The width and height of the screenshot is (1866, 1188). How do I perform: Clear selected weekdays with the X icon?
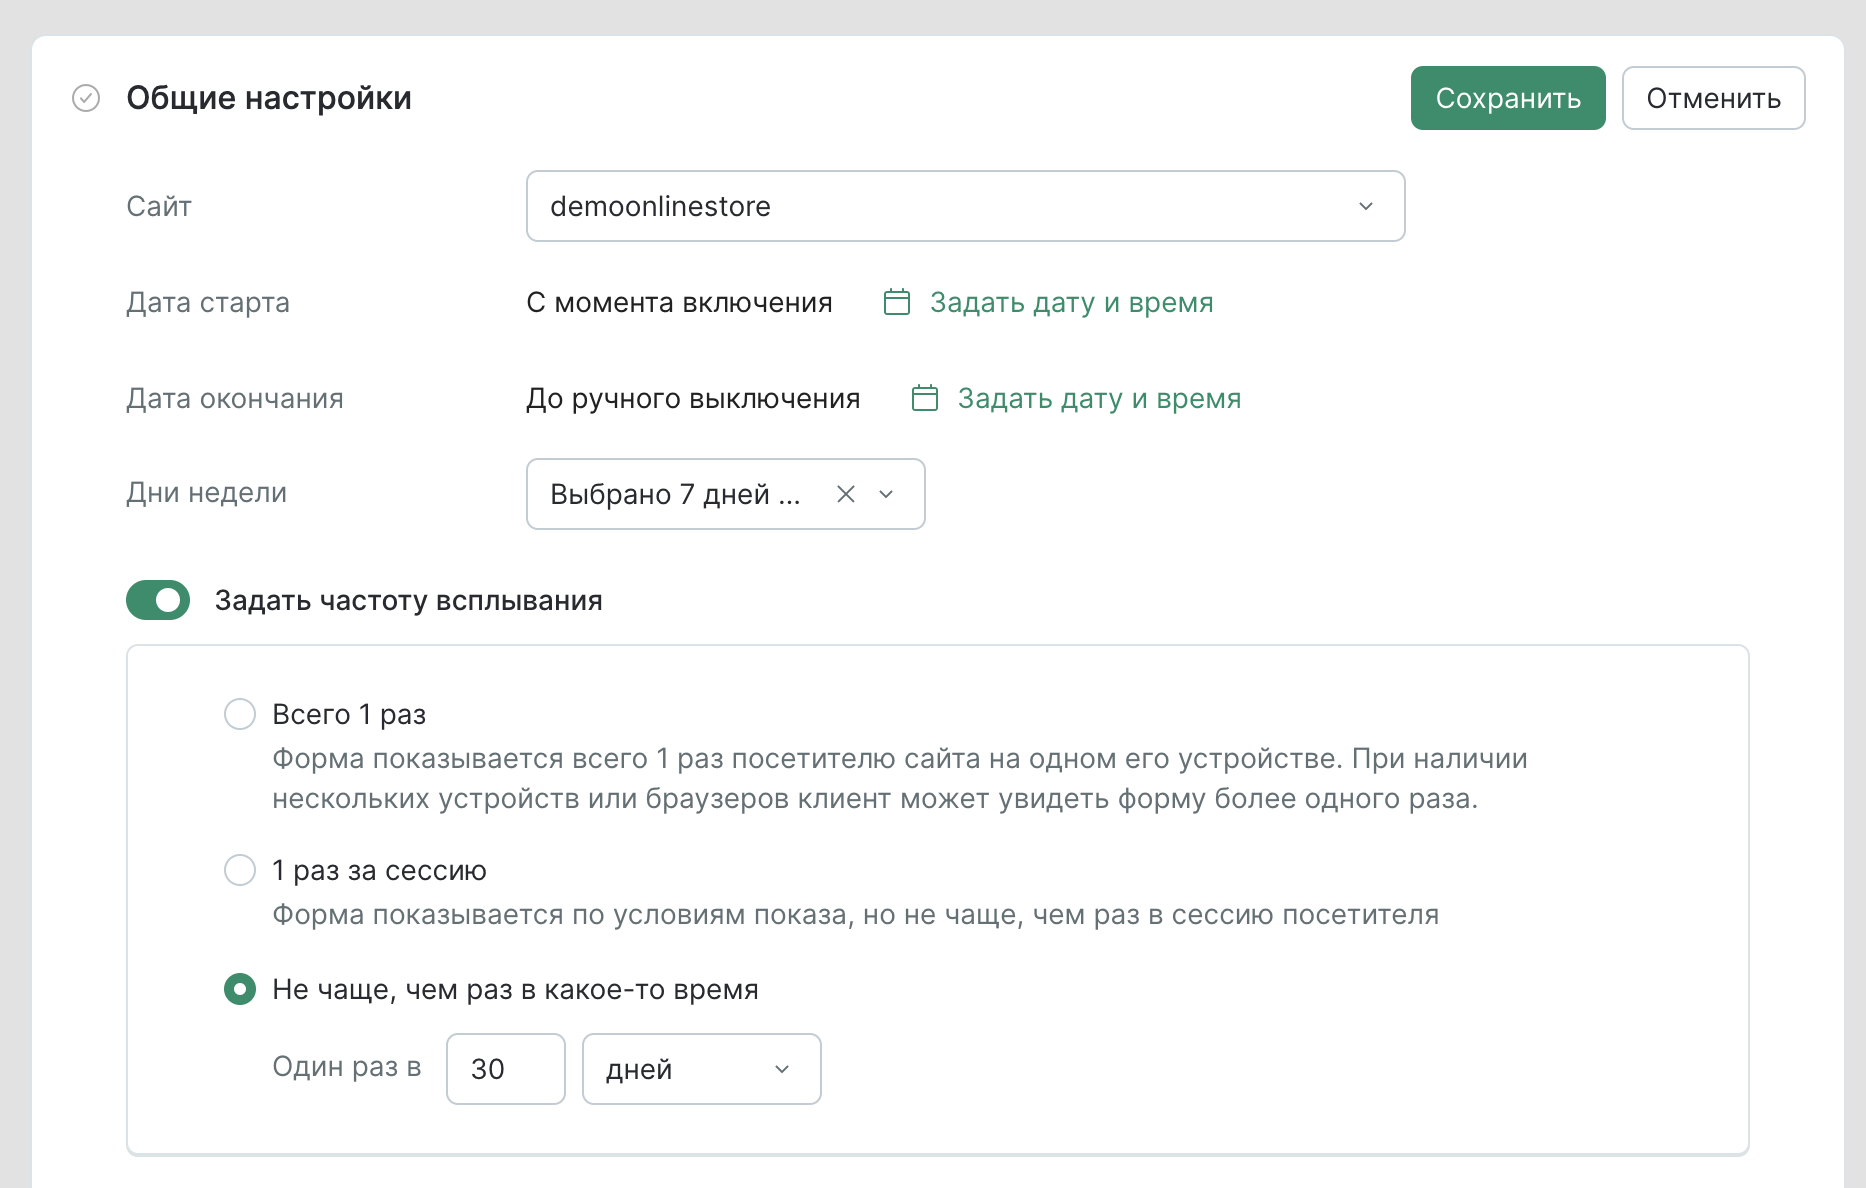pyautogui.click(x=846, y=494)
